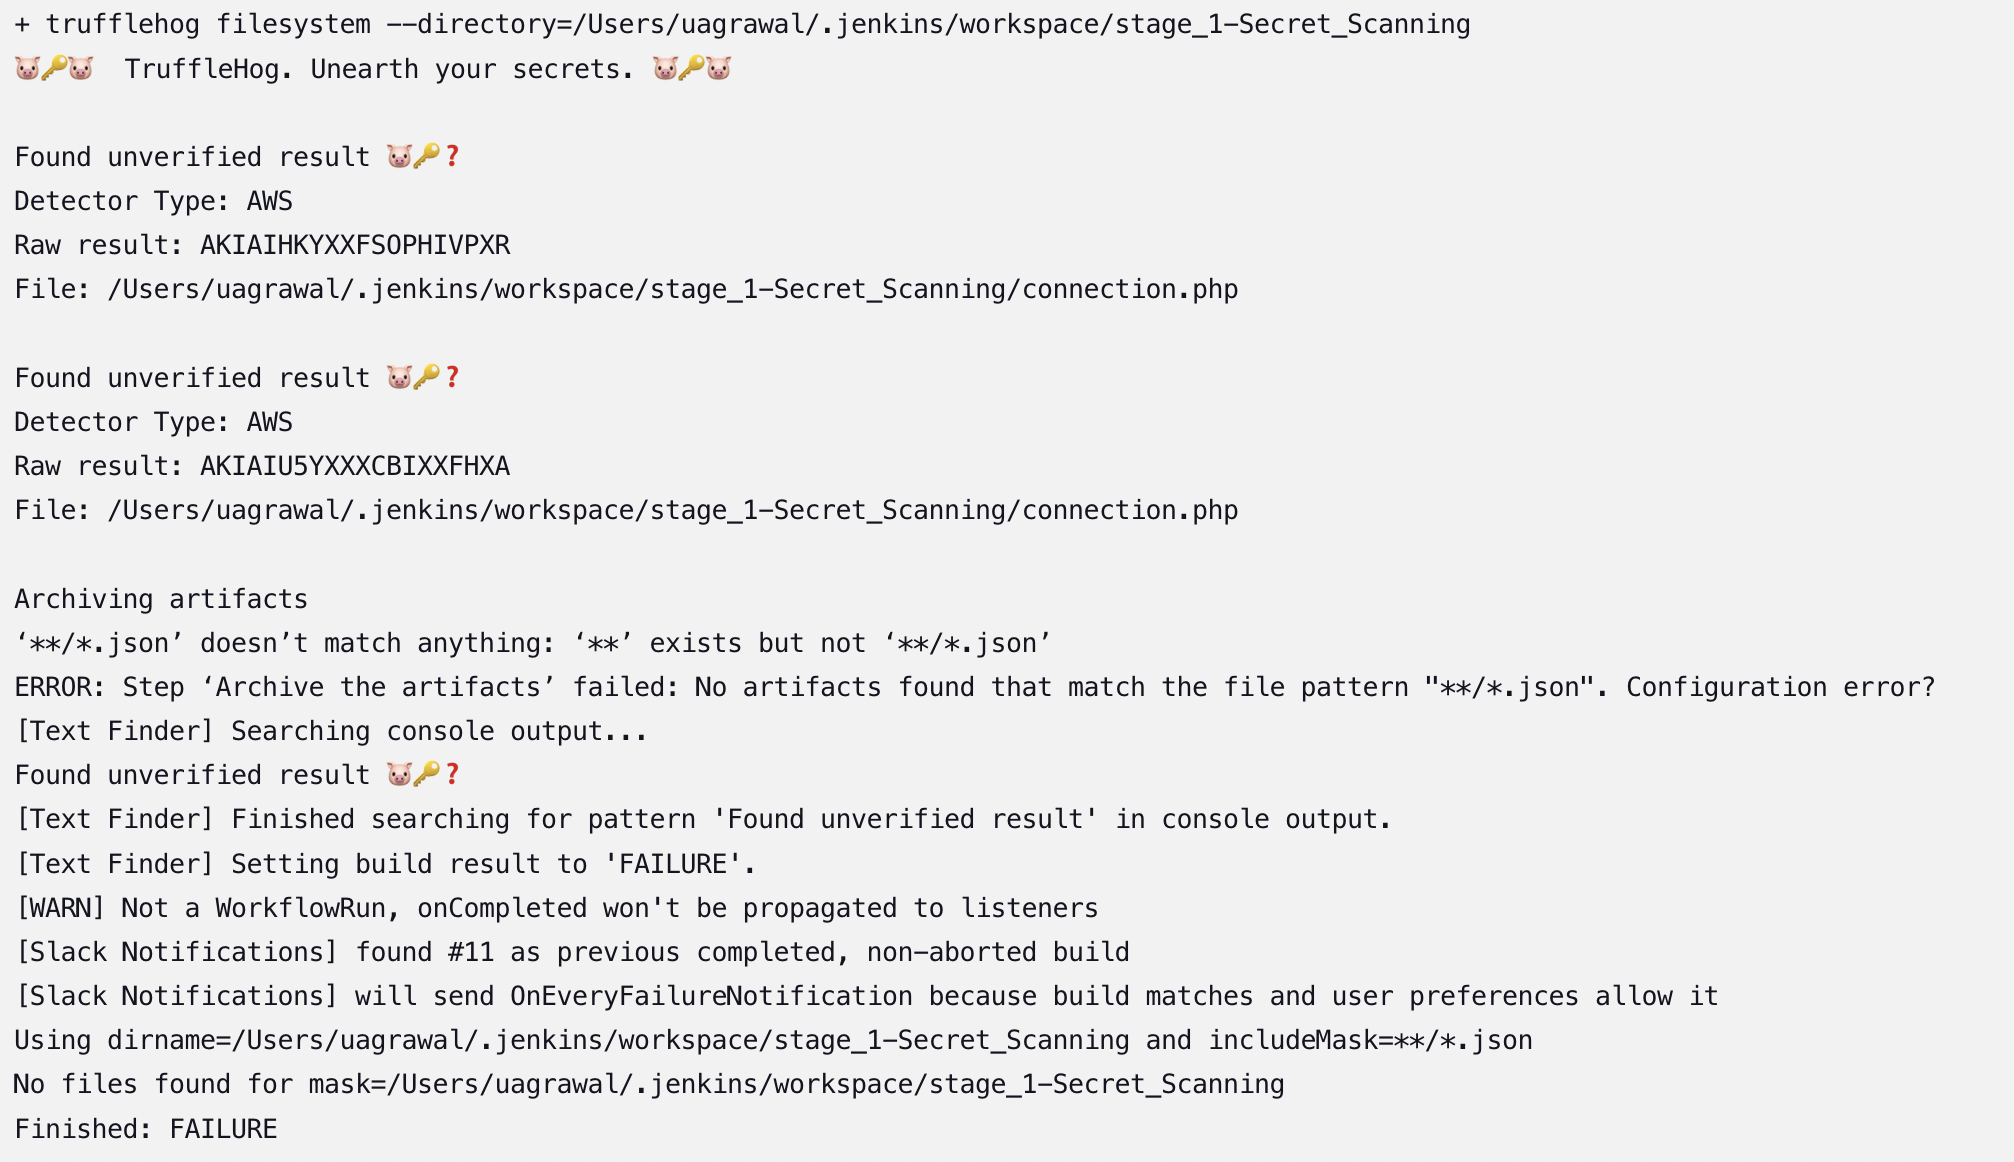Click the raw result AKIAIU5YXXXCBIXXFHXA

tap(355, 466)
